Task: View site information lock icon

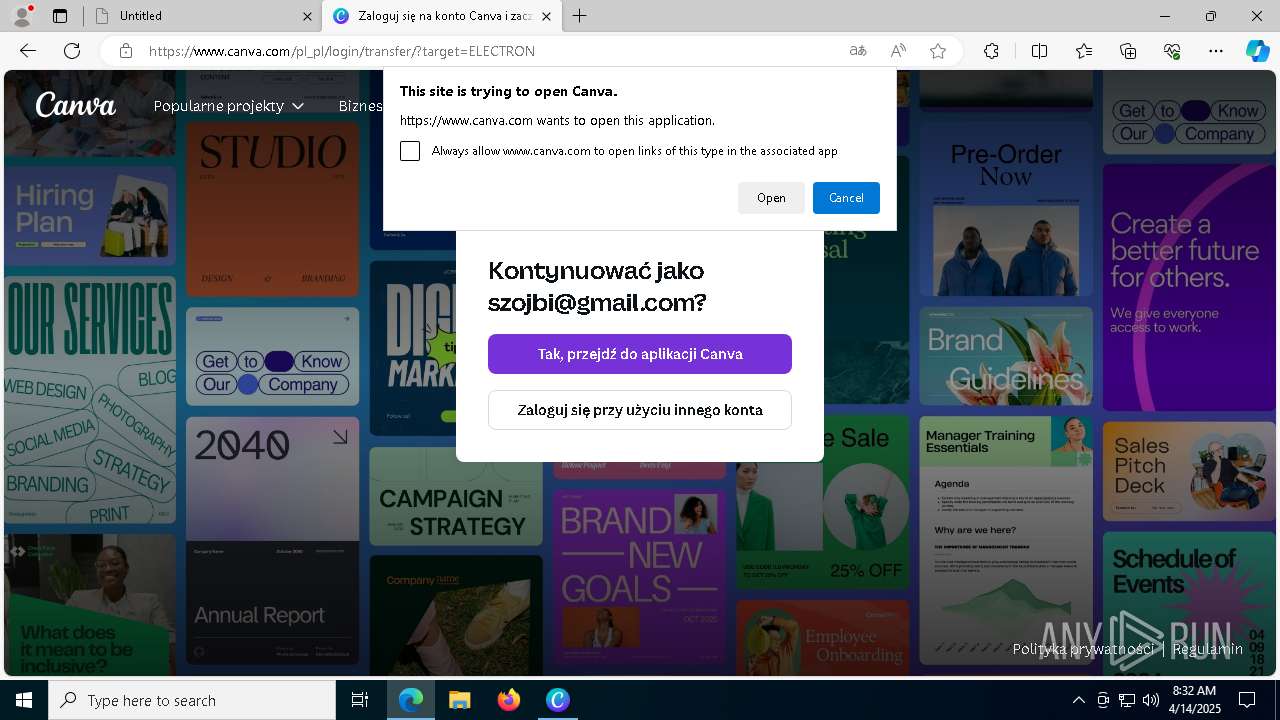Action: 125,51
